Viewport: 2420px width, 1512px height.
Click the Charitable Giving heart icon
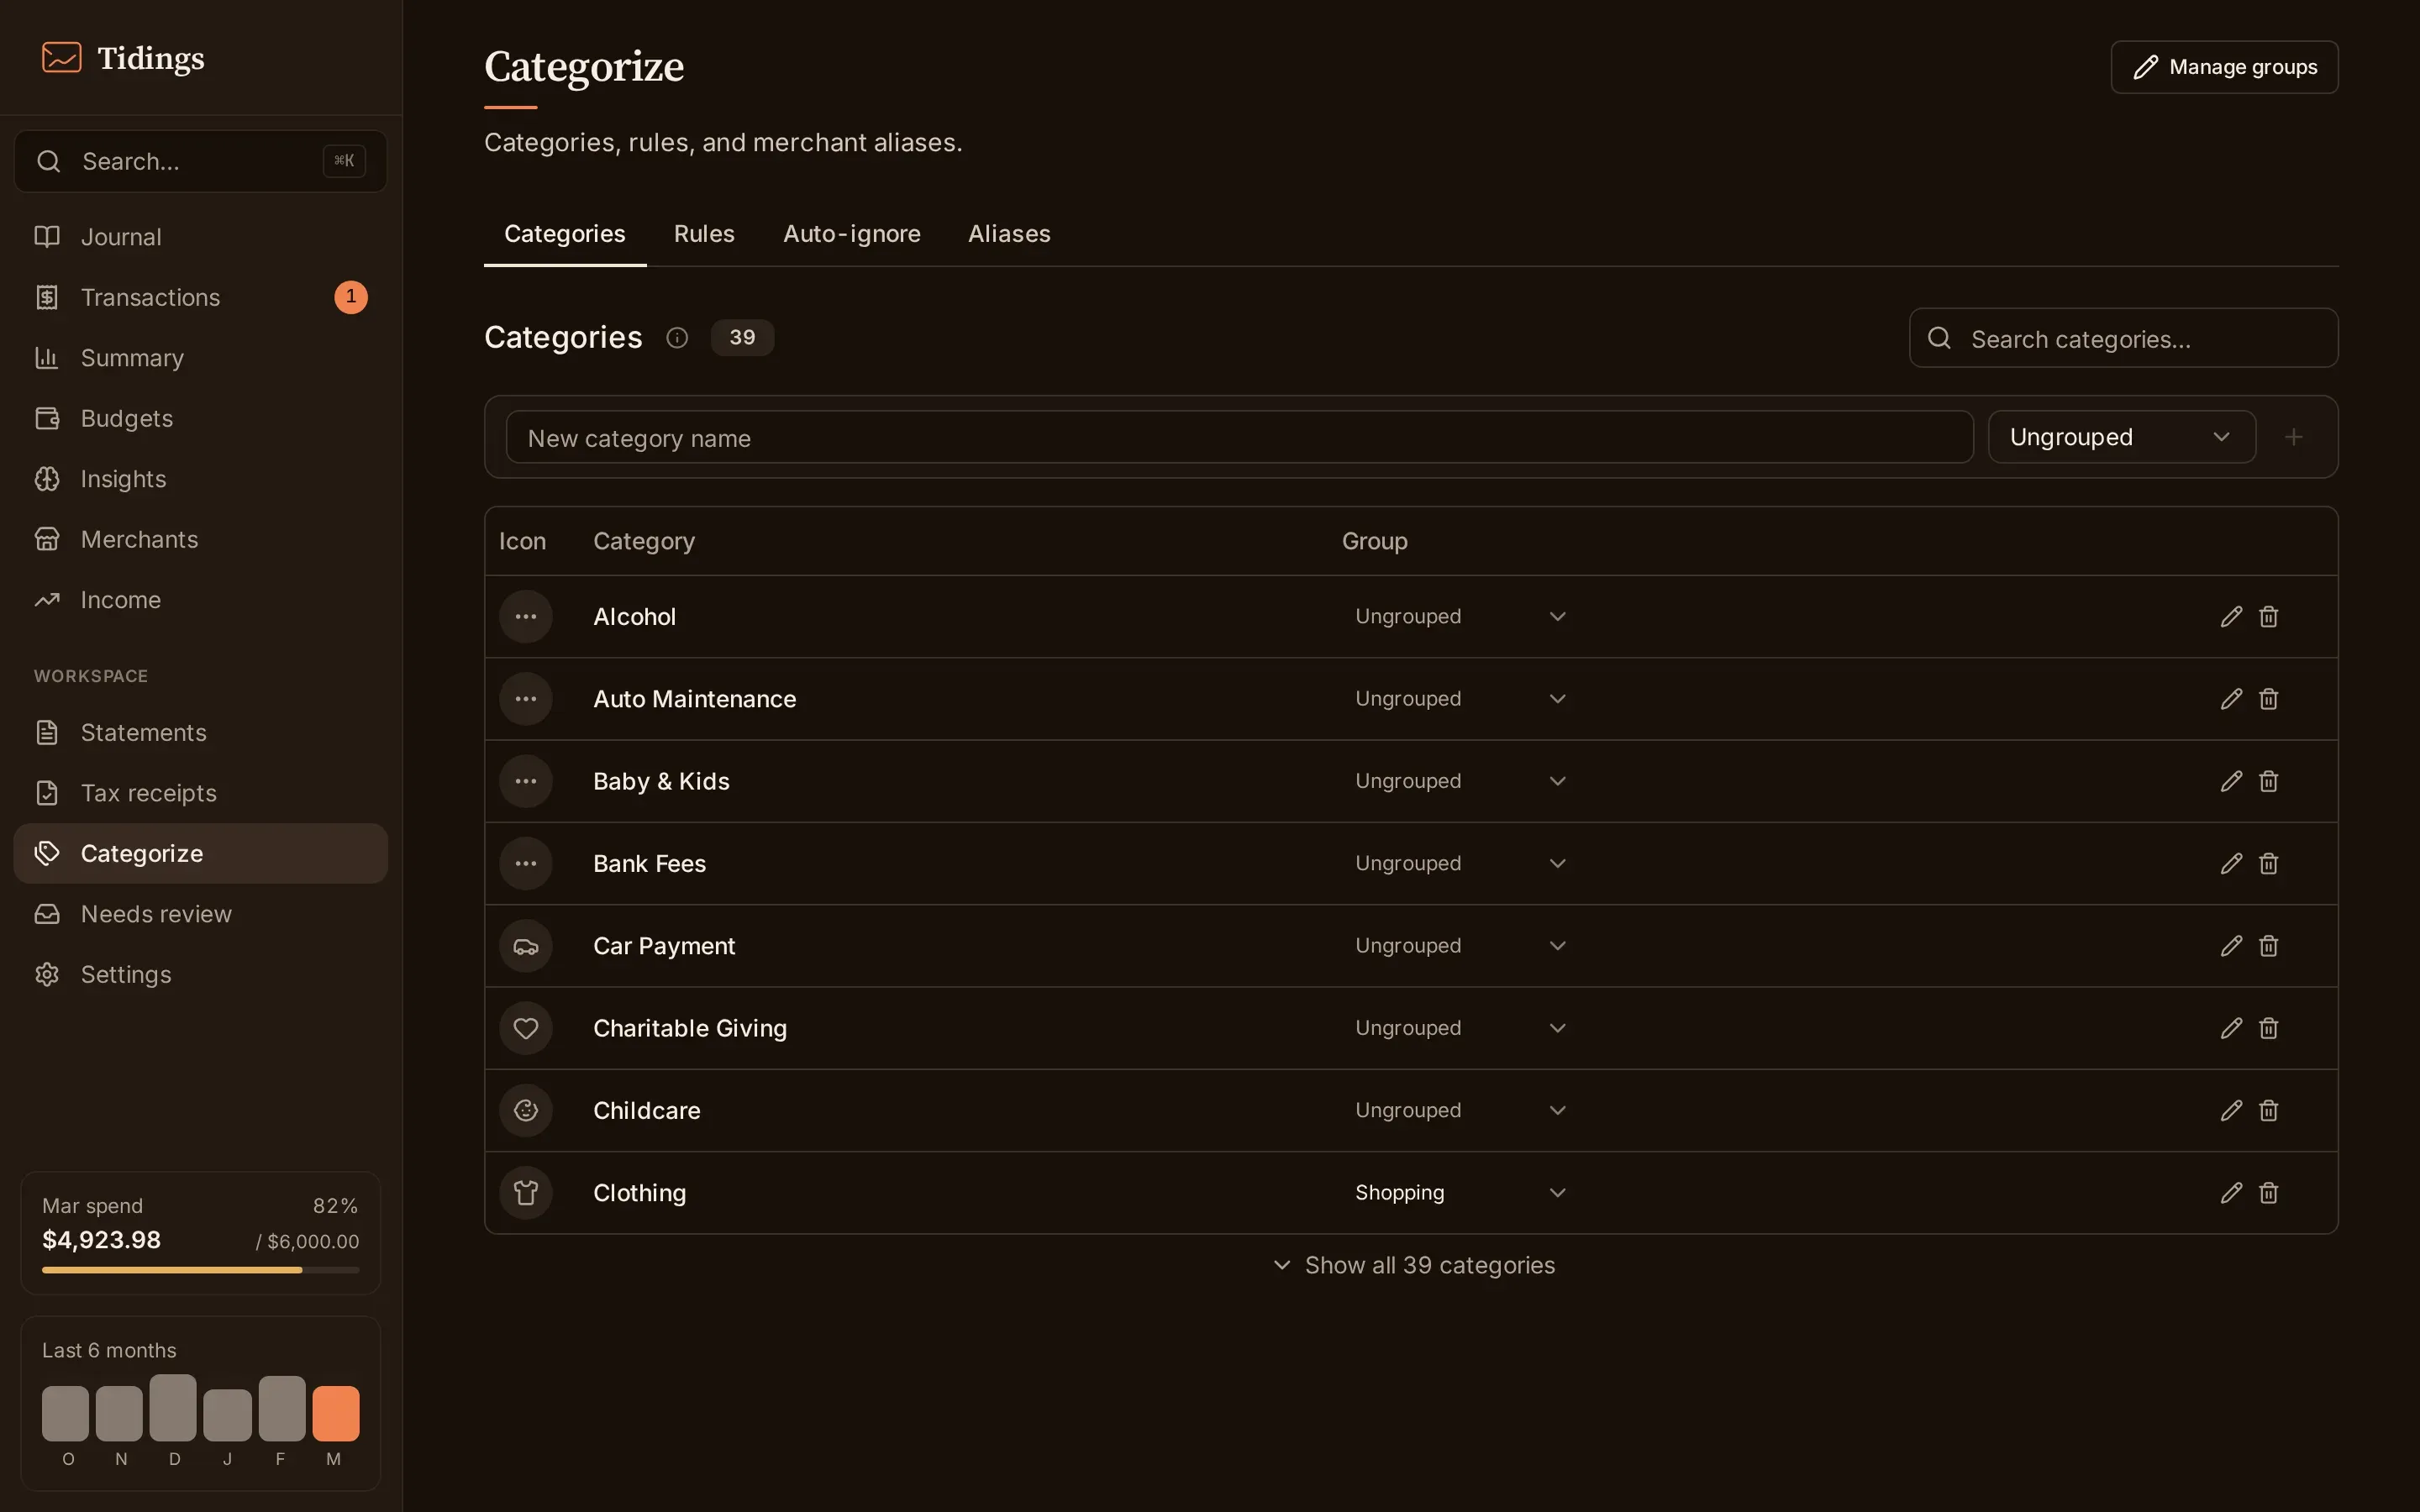pos(526,1028)
